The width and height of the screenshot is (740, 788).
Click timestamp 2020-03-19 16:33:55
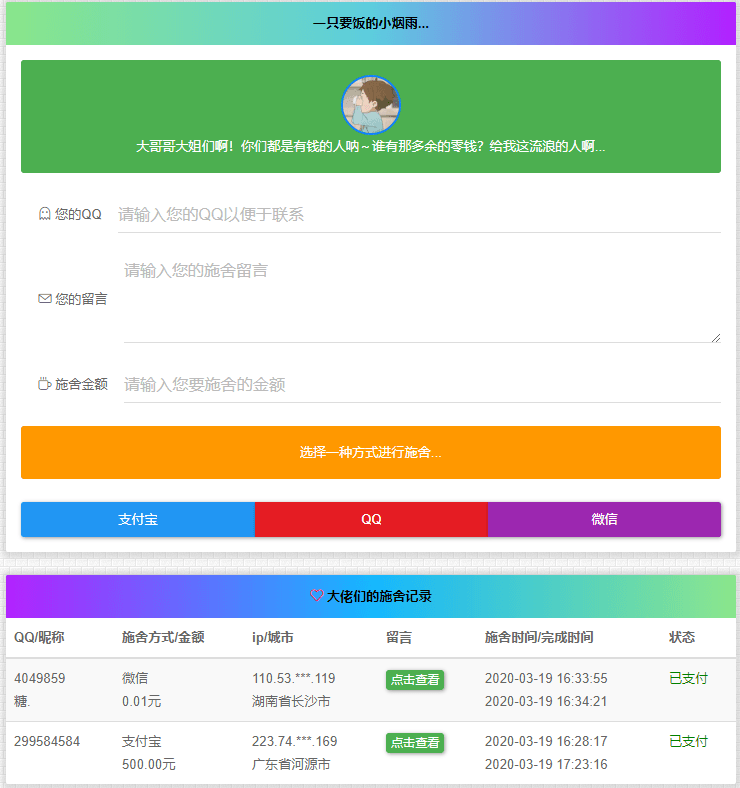point(546,678)
